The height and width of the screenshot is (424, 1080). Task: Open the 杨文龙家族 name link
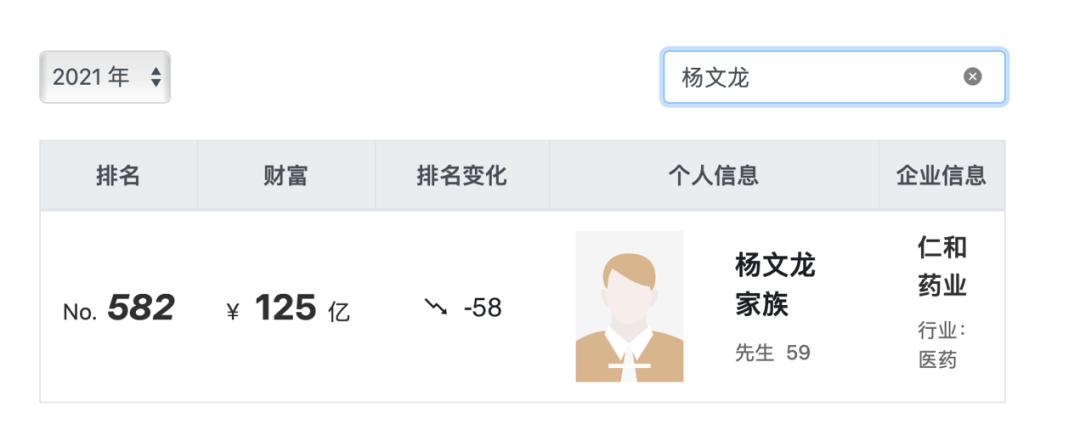pos(775,284)
